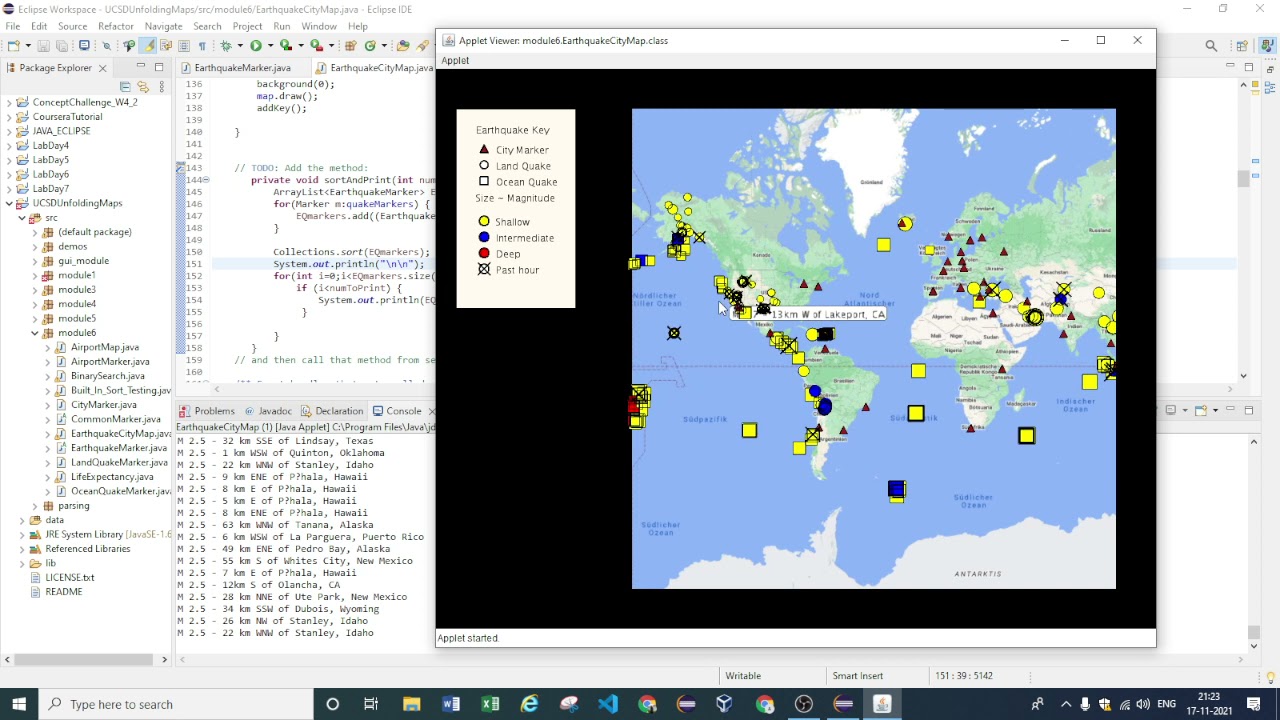Toggle Mark Occurrences highlighter icon
This screenshot has width=1280, height=720.
click(148, 45)
